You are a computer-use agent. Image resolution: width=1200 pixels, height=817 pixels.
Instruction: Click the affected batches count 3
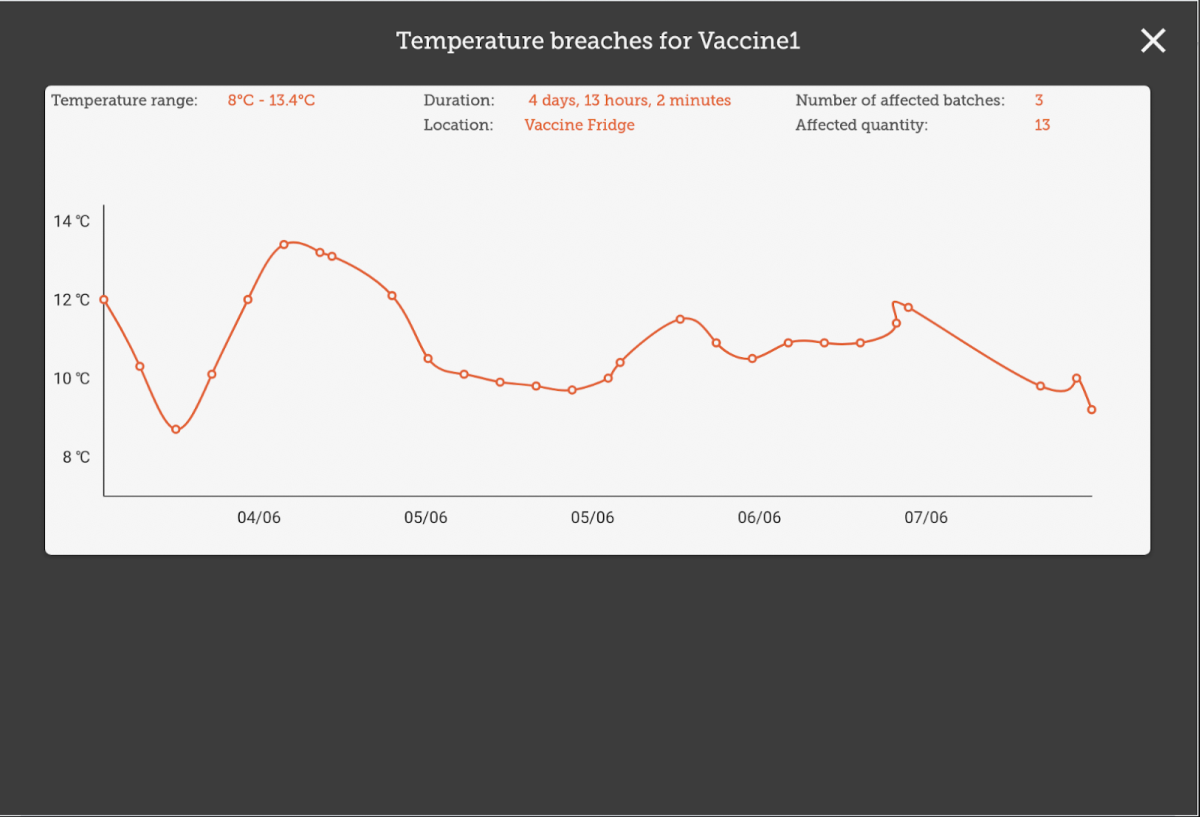1039,100
